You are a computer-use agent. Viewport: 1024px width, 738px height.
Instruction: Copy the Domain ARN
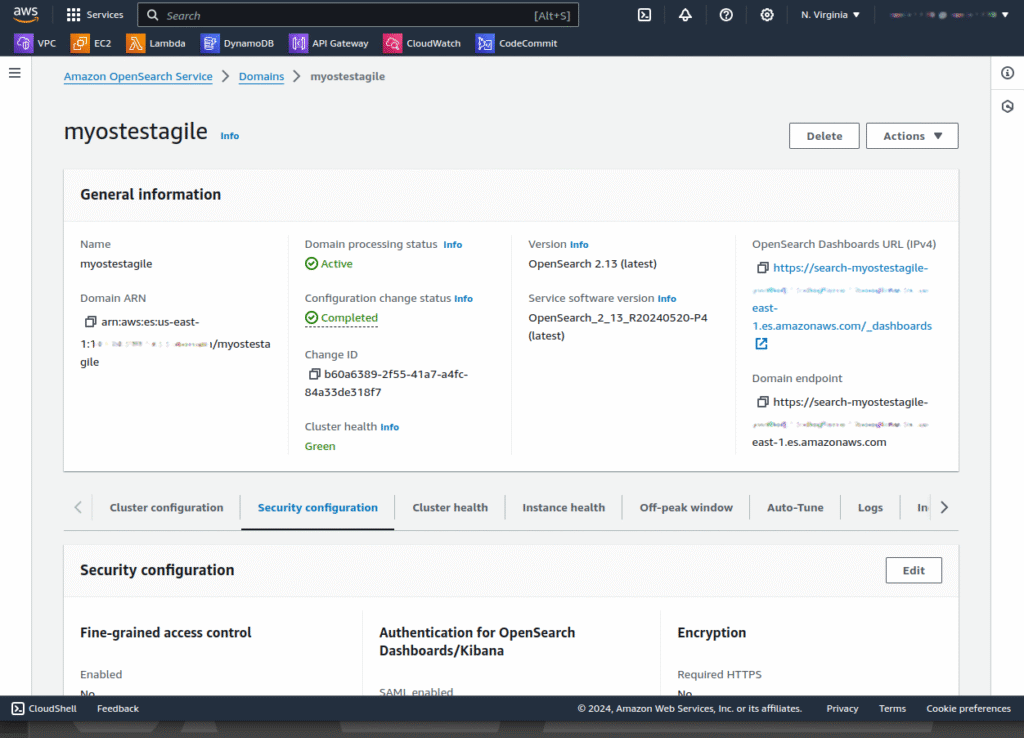pyautogui.click(x=90, y=322)
